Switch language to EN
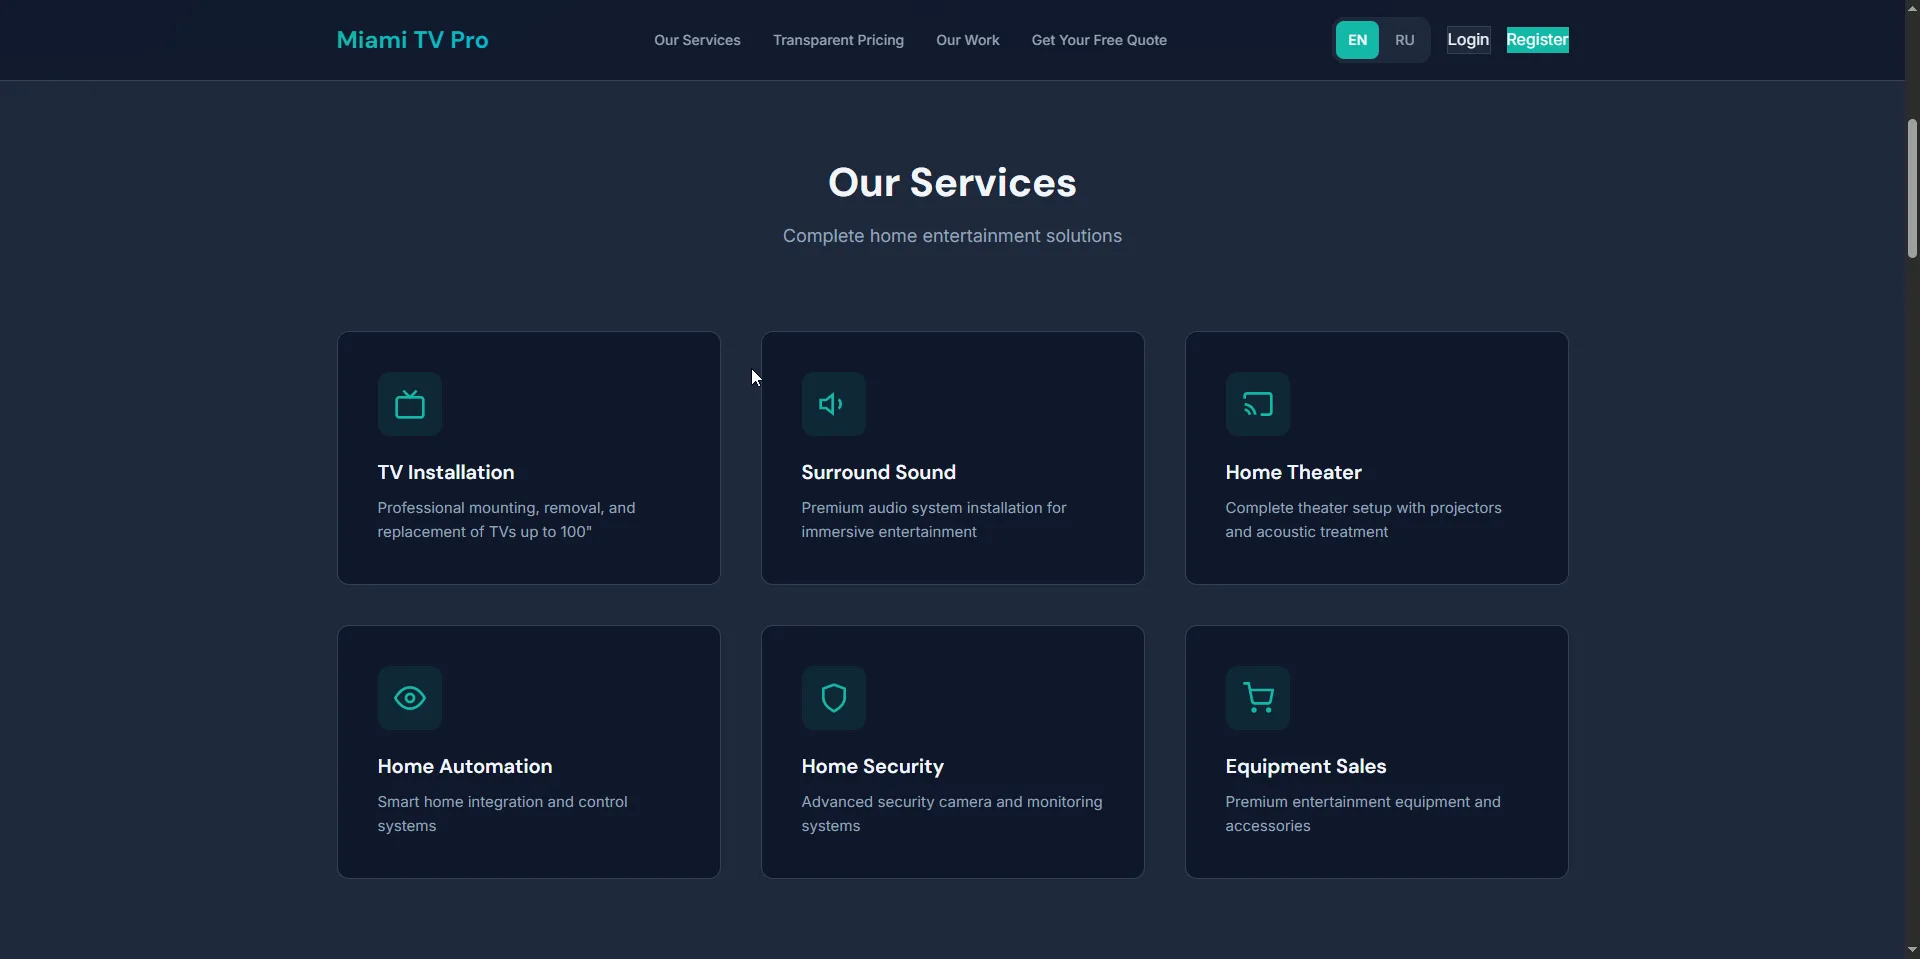The width and height of the screenshot is (1920, 959). point(1357,40)
